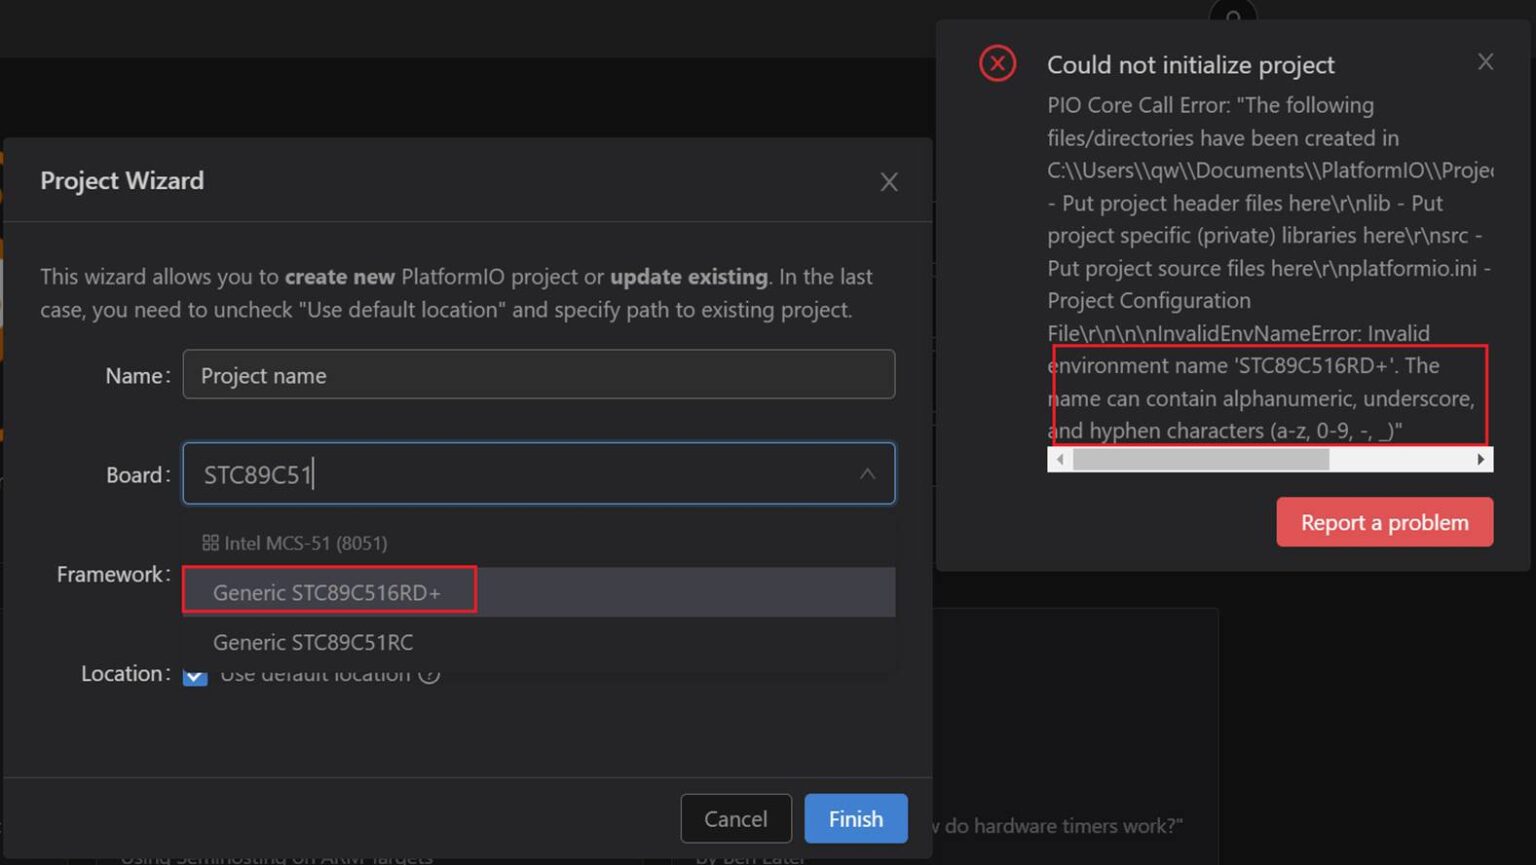Click the platform grid icon next to Intel MCS-51
Image resolution: width=1536 pixels, height=865 pixels.
tap(211, 543)
